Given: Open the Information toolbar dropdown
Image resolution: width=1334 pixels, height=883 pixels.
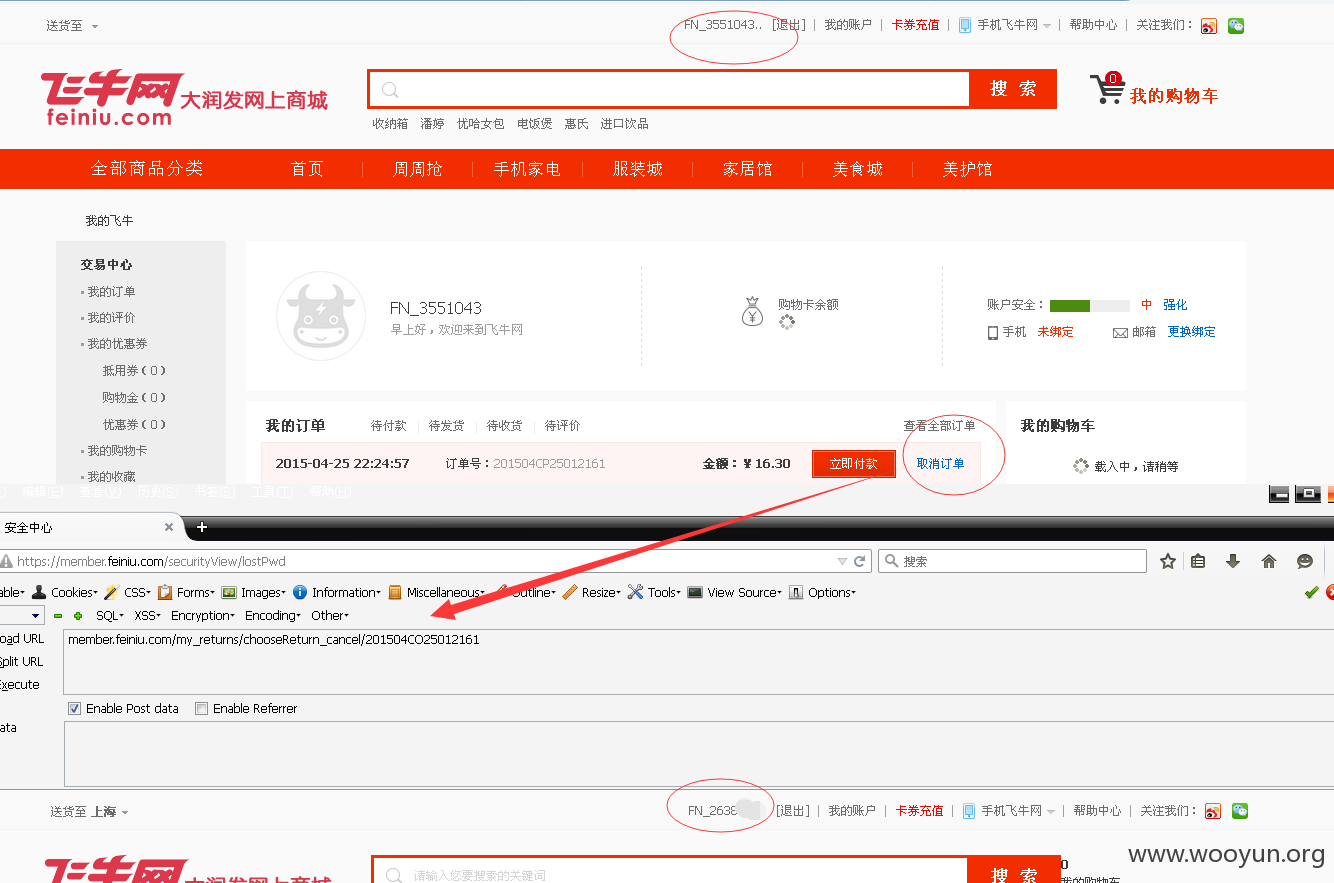Looking at the screenshot, I should [337, 592].
